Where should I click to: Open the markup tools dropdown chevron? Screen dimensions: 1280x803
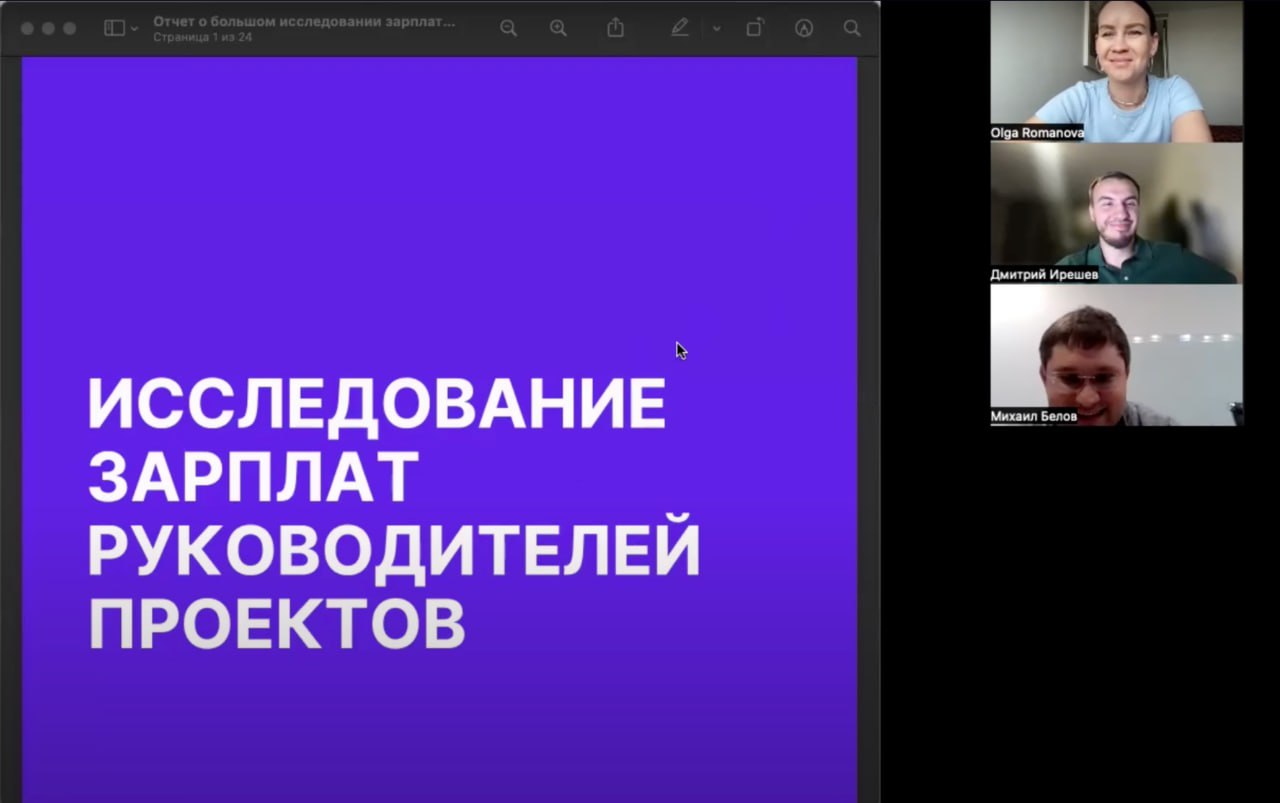pyautogui.click(x=716, y=28)
